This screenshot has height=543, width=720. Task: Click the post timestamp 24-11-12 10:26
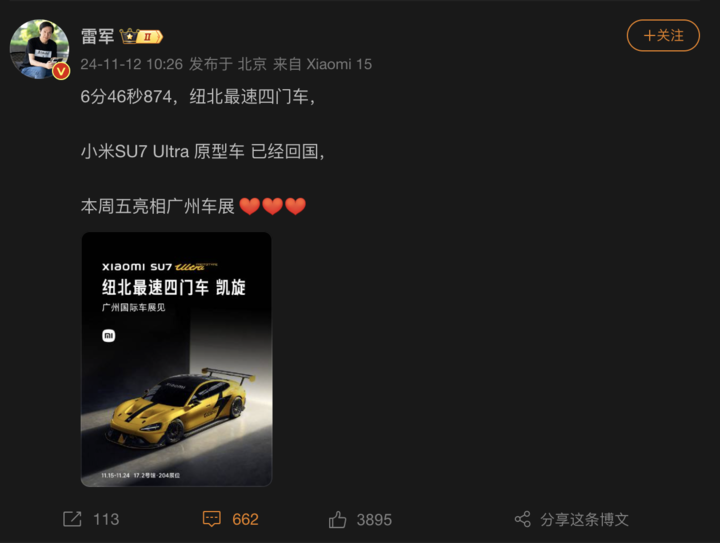pyautogui.click(x=131, y=64)
